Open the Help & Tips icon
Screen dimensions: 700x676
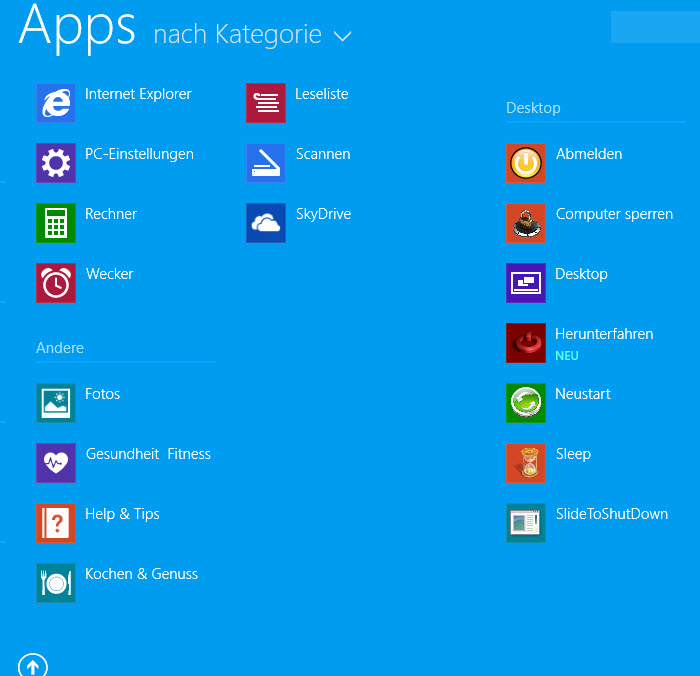(56, 523)
